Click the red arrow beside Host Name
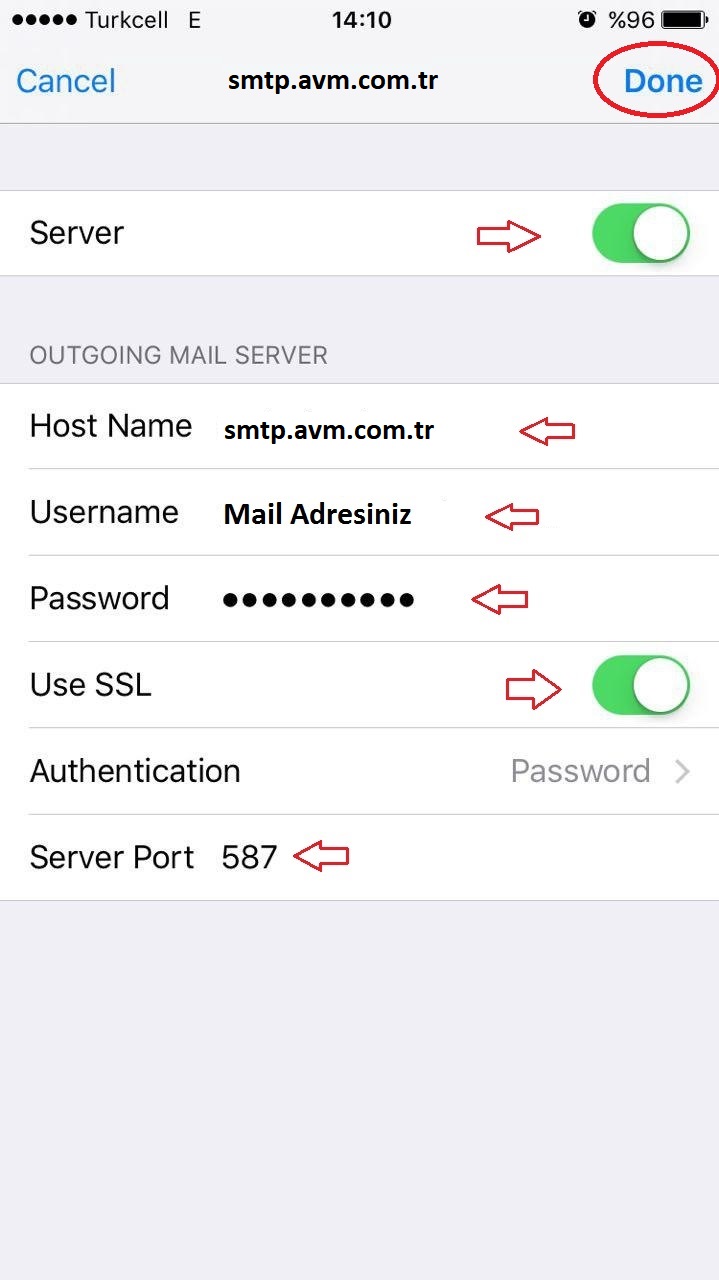The width and height of the screenshot is (719, 1280). coord(547,431)
